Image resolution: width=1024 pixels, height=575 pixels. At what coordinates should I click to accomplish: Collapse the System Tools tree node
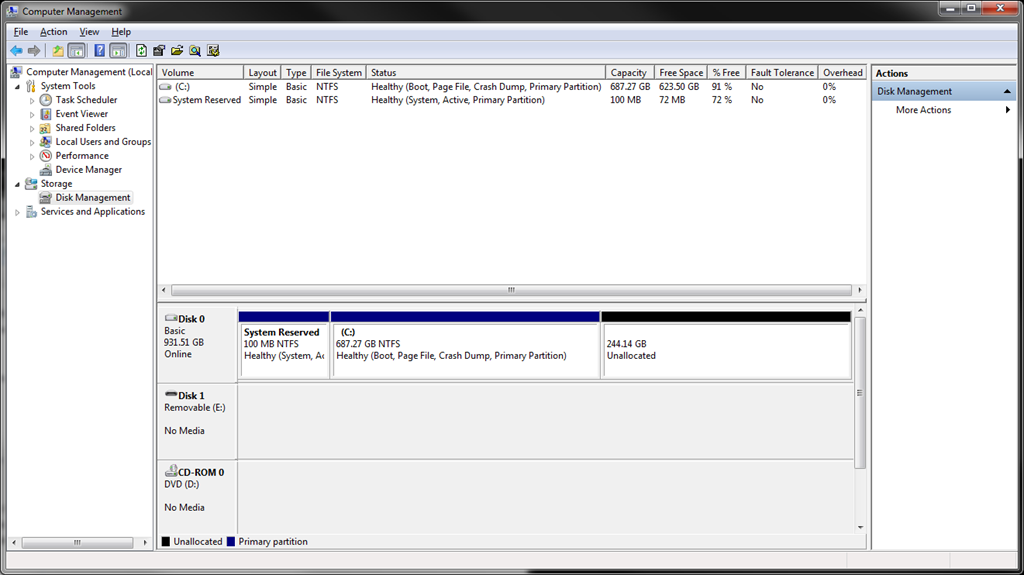pyautogui.click(x=18, y=86)
